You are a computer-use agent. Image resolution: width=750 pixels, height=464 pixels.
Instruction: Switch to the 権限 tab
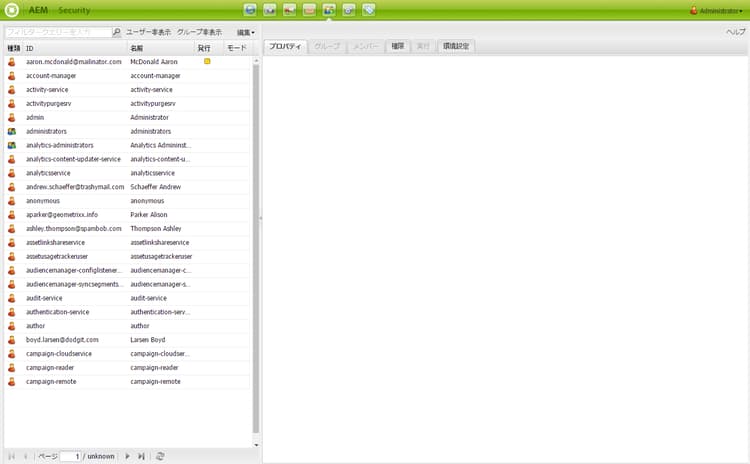tap(398, 46)
